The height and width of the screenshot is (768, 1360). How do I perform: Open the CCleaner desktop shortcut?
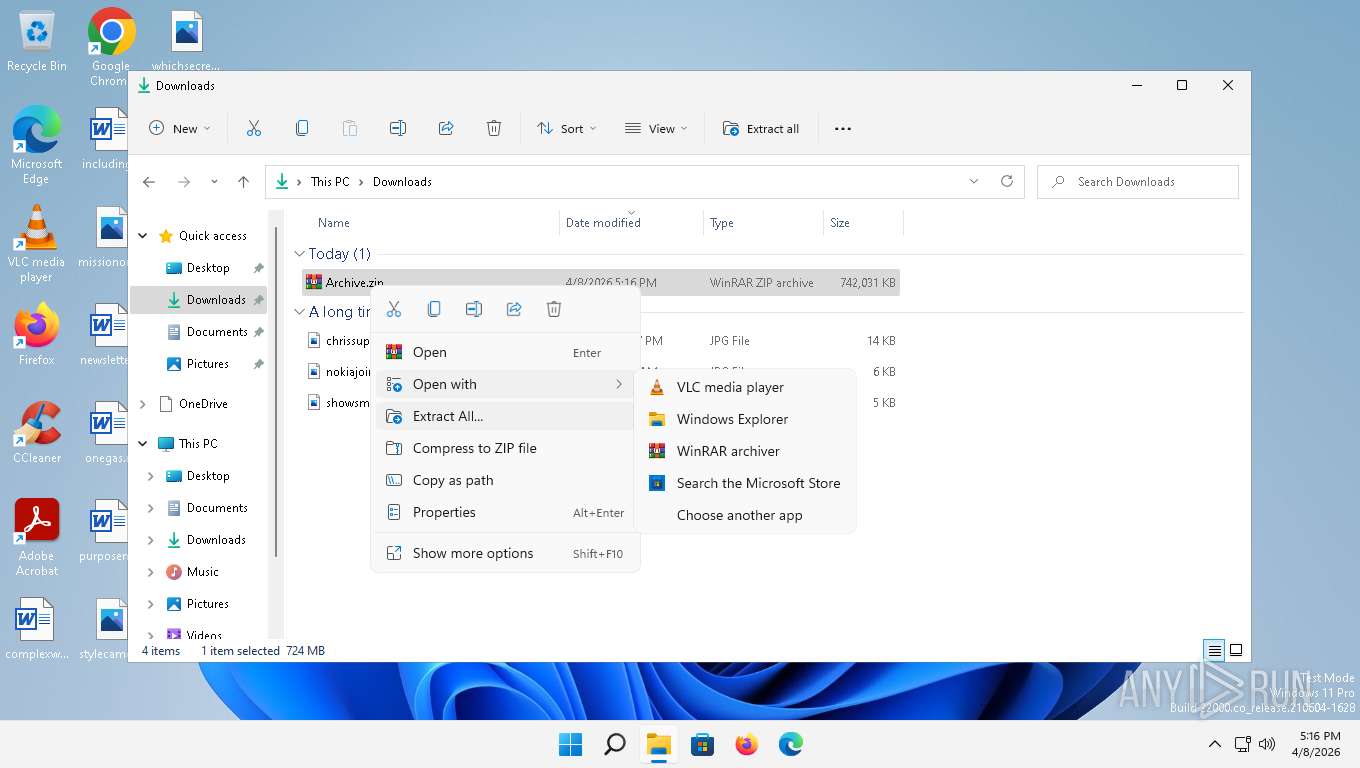(37, 432)
